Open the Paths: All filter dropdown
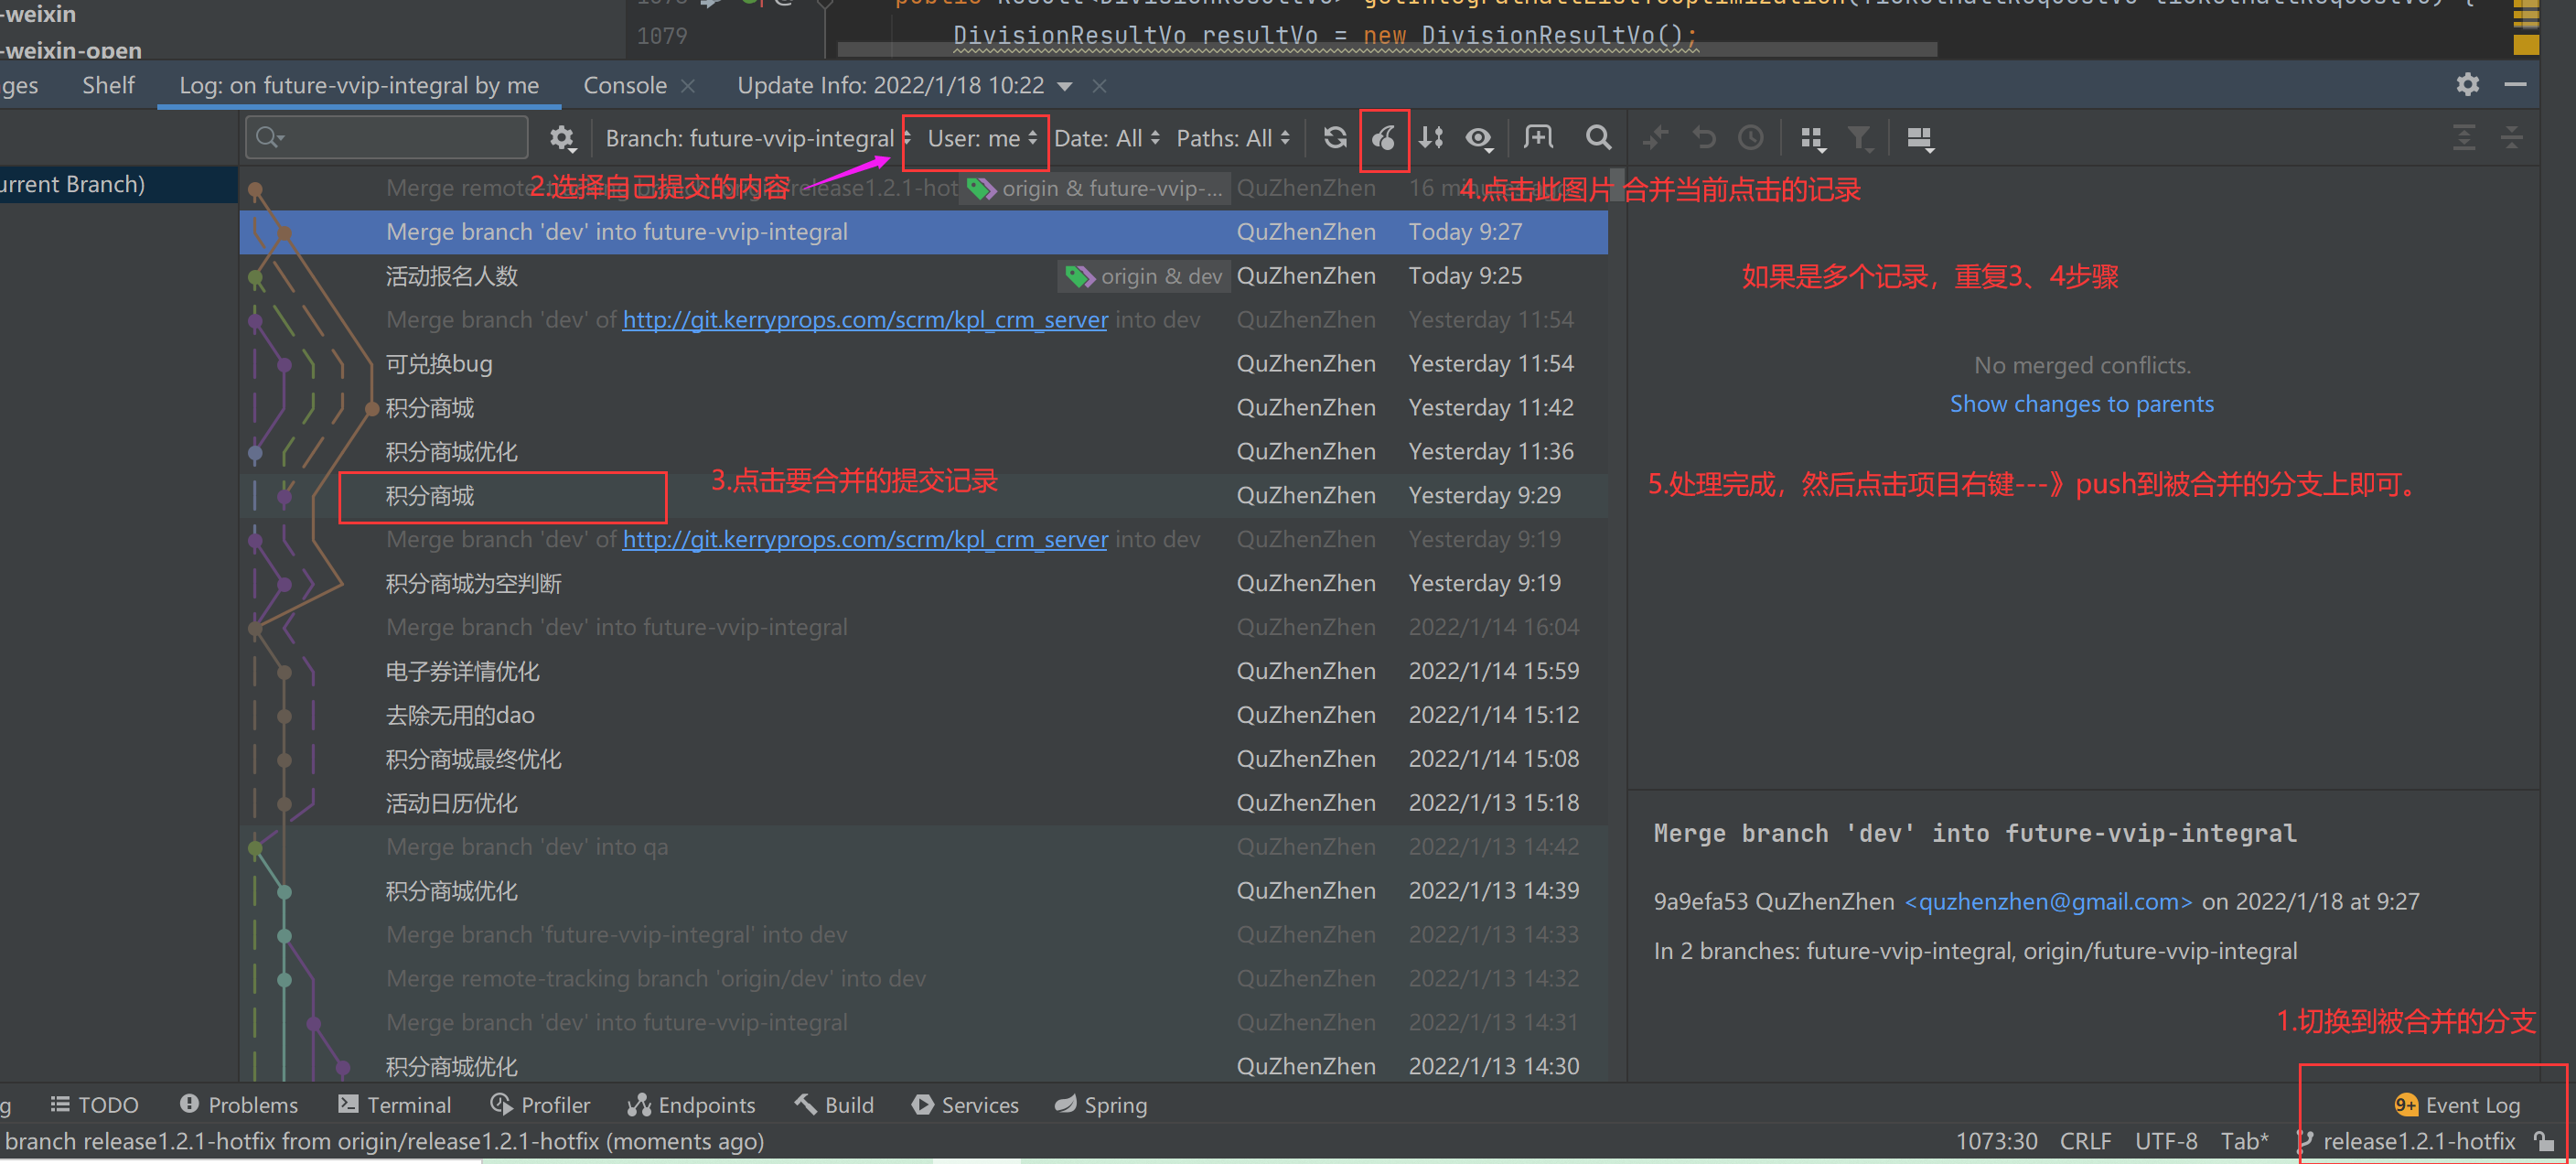Image resolution: width=2576 pixels, height=1164 pixels. (x=1233, y=138)
